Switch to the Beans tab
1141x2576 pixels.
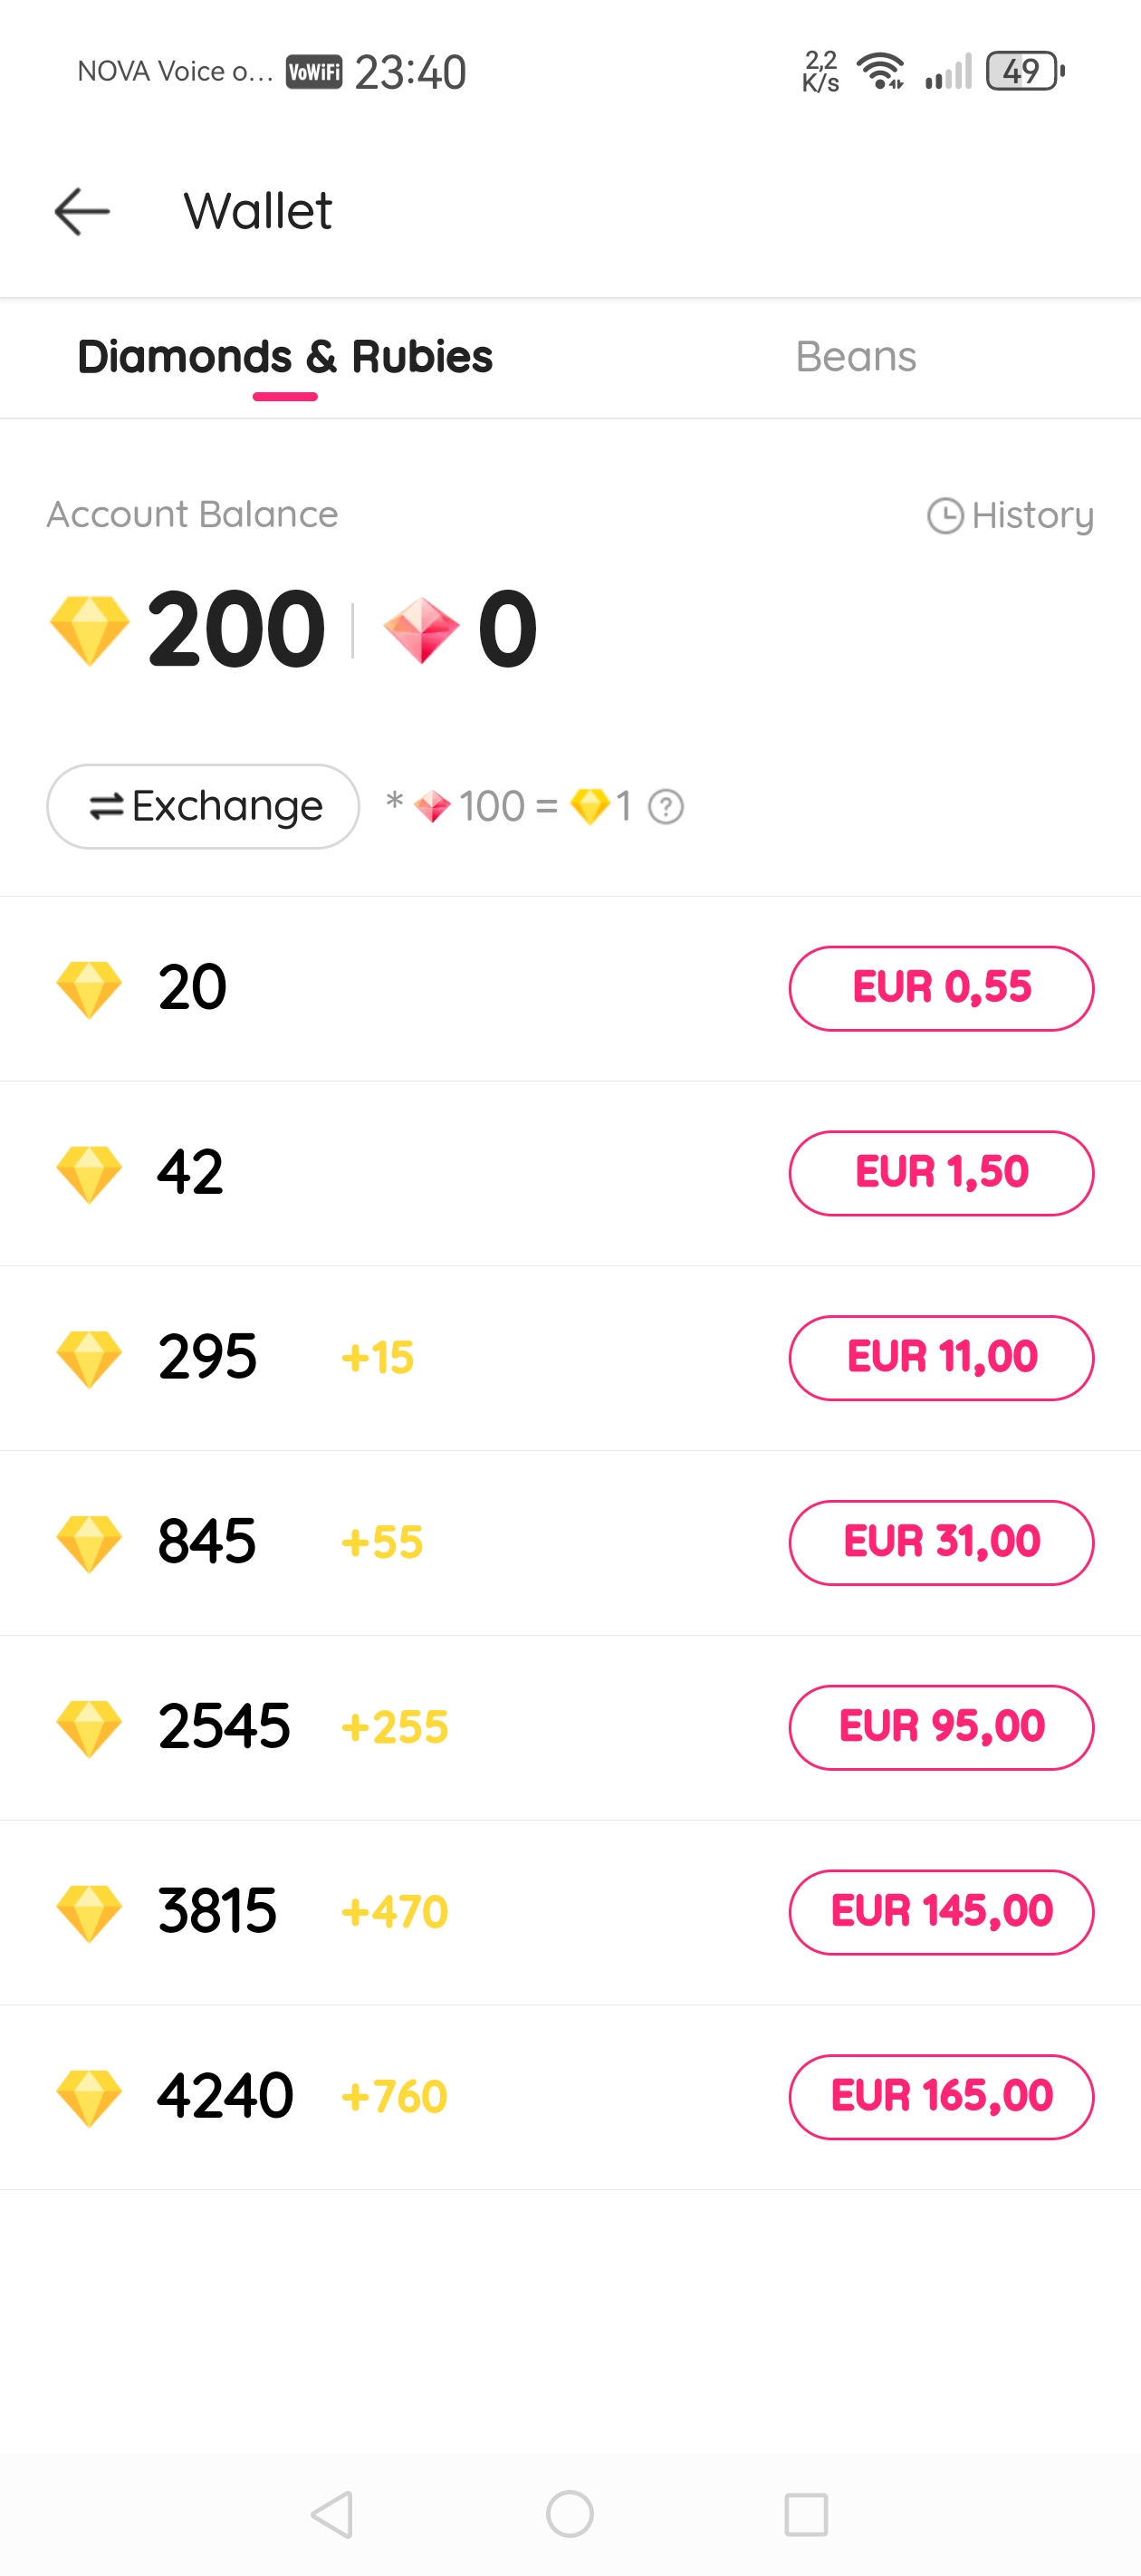[855, 357]
